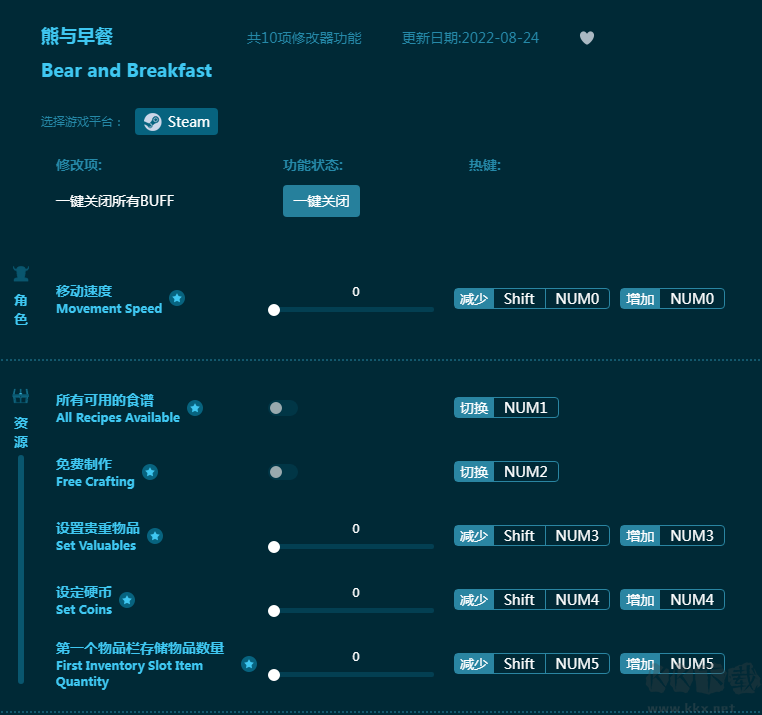Select the resources section icon in sidebar
Image resolution: width=762 pixels, height=715 pixels.
tap(21, 397)
